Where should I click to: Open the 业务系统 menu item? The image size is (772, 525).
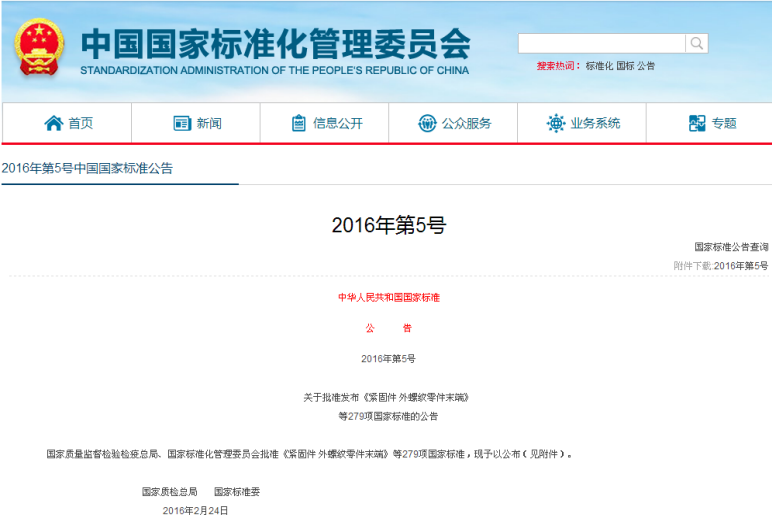pyautogui.click(x=595, y=123)
